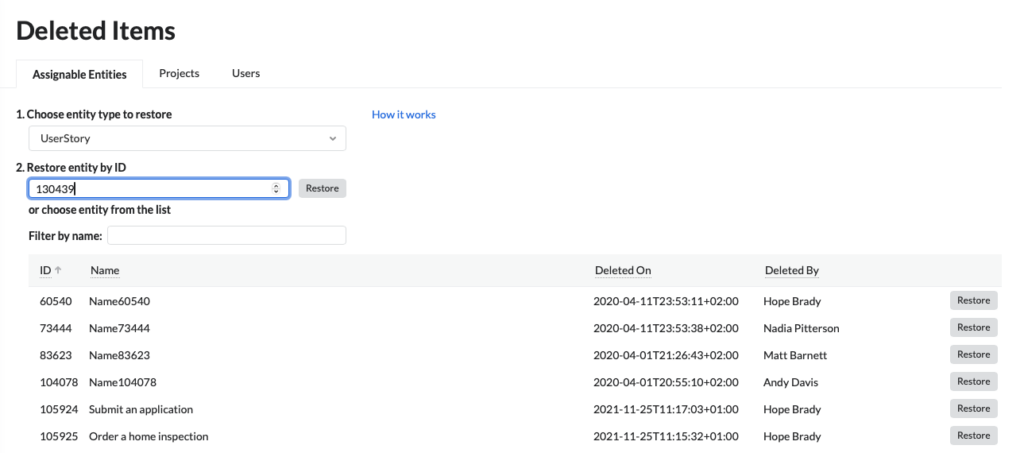Viewport: 1024px width, 453px height.
Task: Switch to the Users tab
Action: point(246,73)
